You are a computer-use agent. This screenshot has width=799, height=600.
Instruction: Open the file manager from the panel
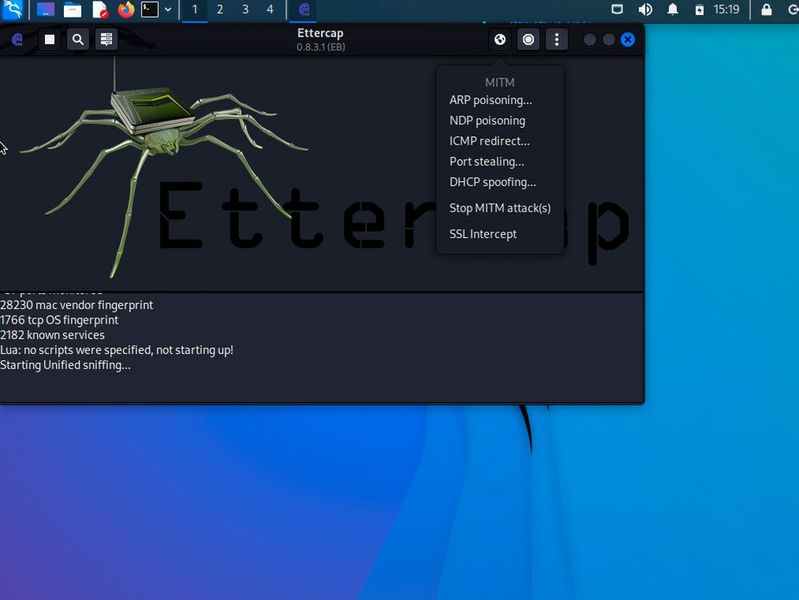[x=72, y=10]
